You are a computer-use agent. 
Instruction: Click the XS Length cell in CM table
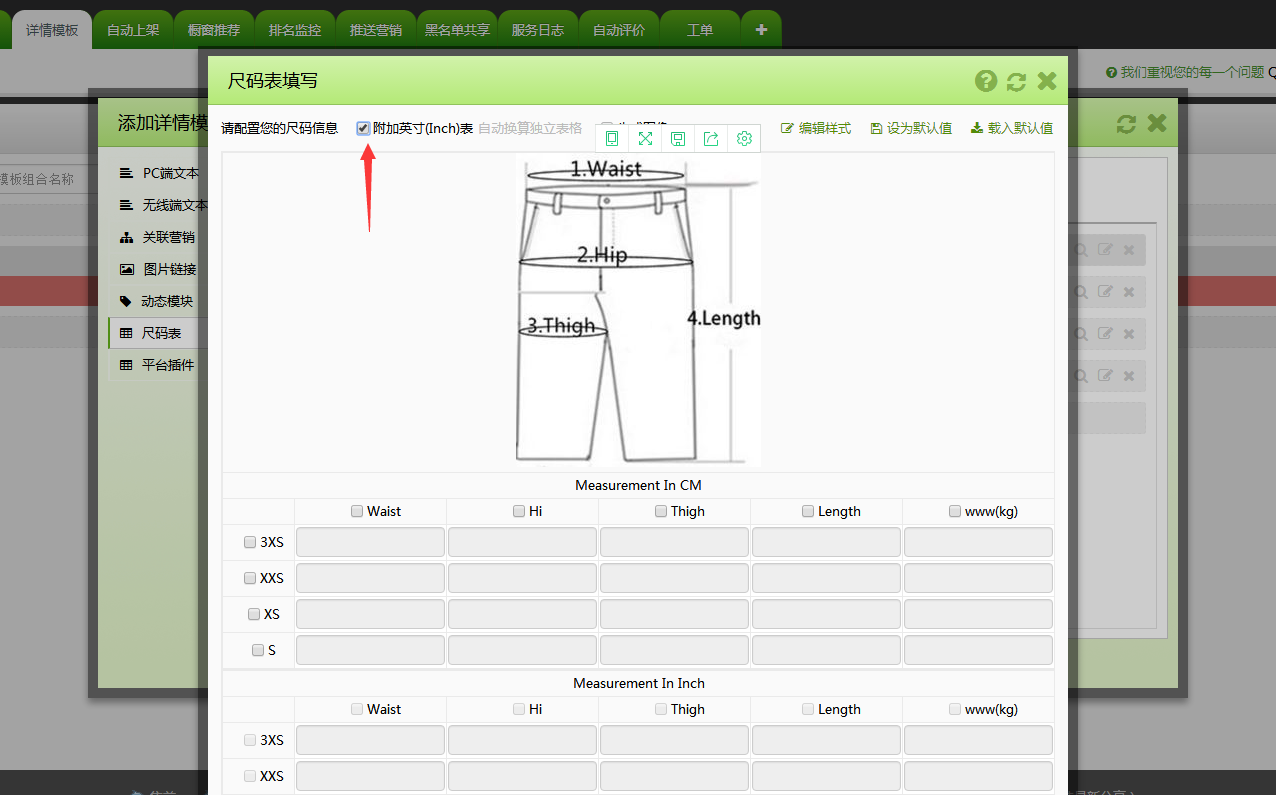click(x=826, y=614)
